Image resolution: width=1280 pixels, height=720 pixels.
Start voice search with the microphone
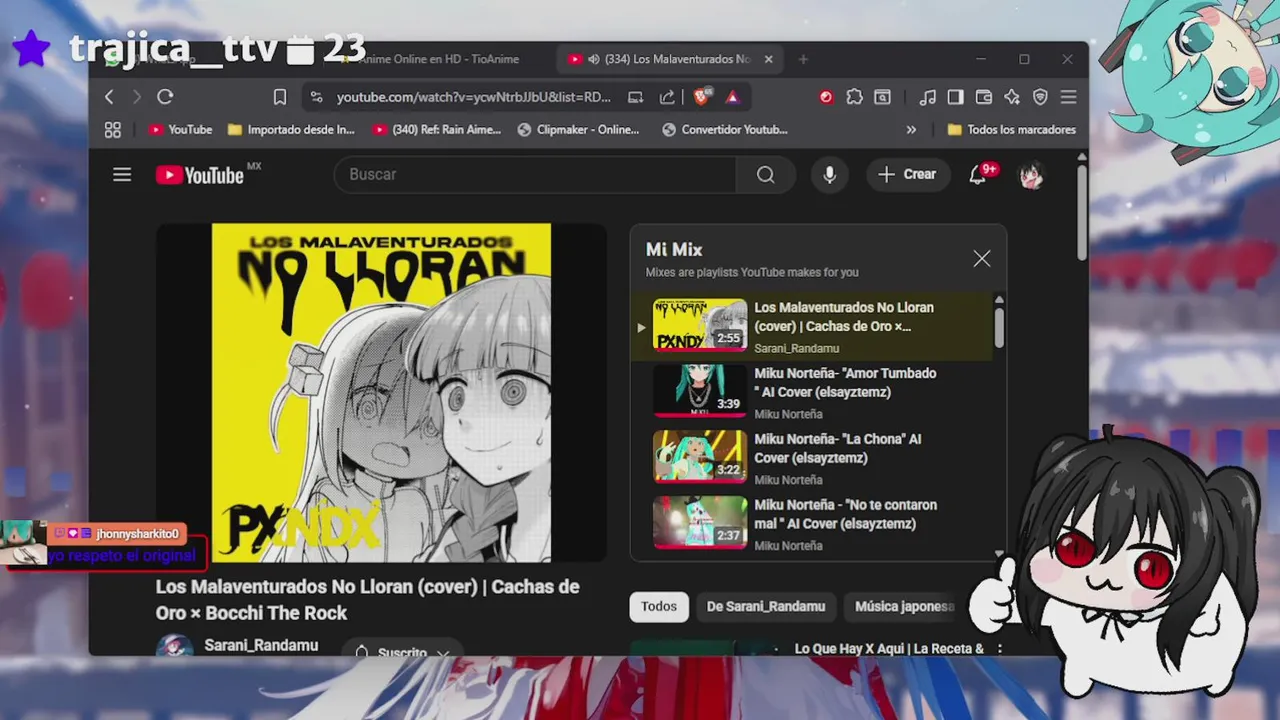829,175
